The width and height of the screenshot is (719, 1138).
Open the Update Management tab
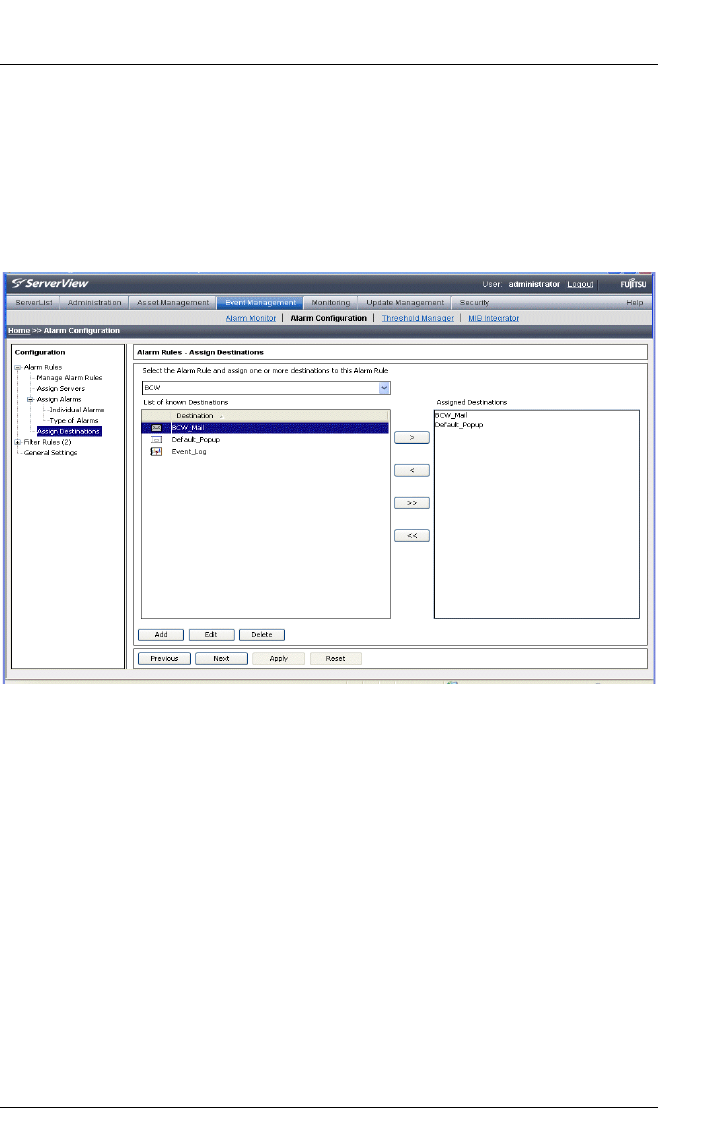click(x=405, y=303)
